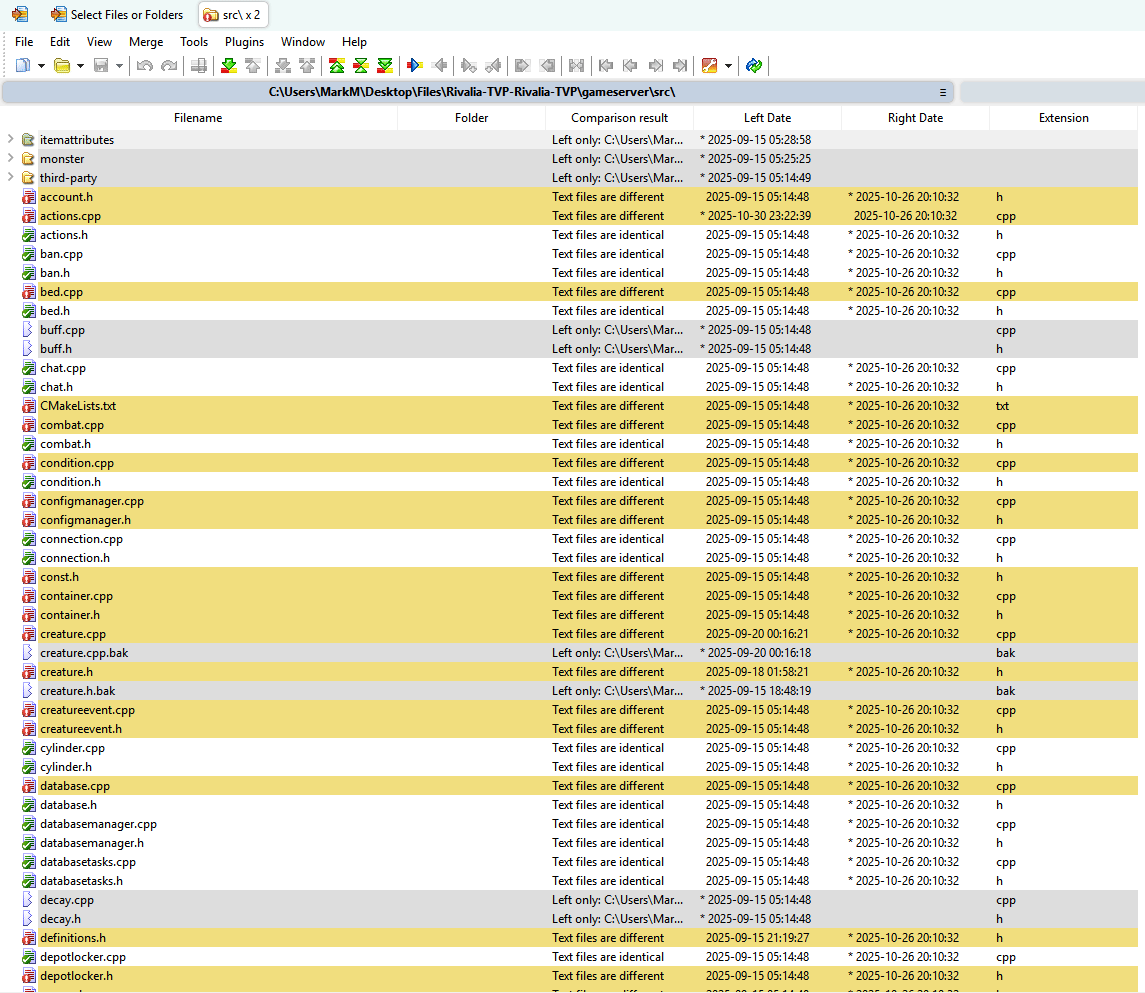Click the All Left toolbar icon
Viewport: 1145px width, 993px height.
(547, 66)
